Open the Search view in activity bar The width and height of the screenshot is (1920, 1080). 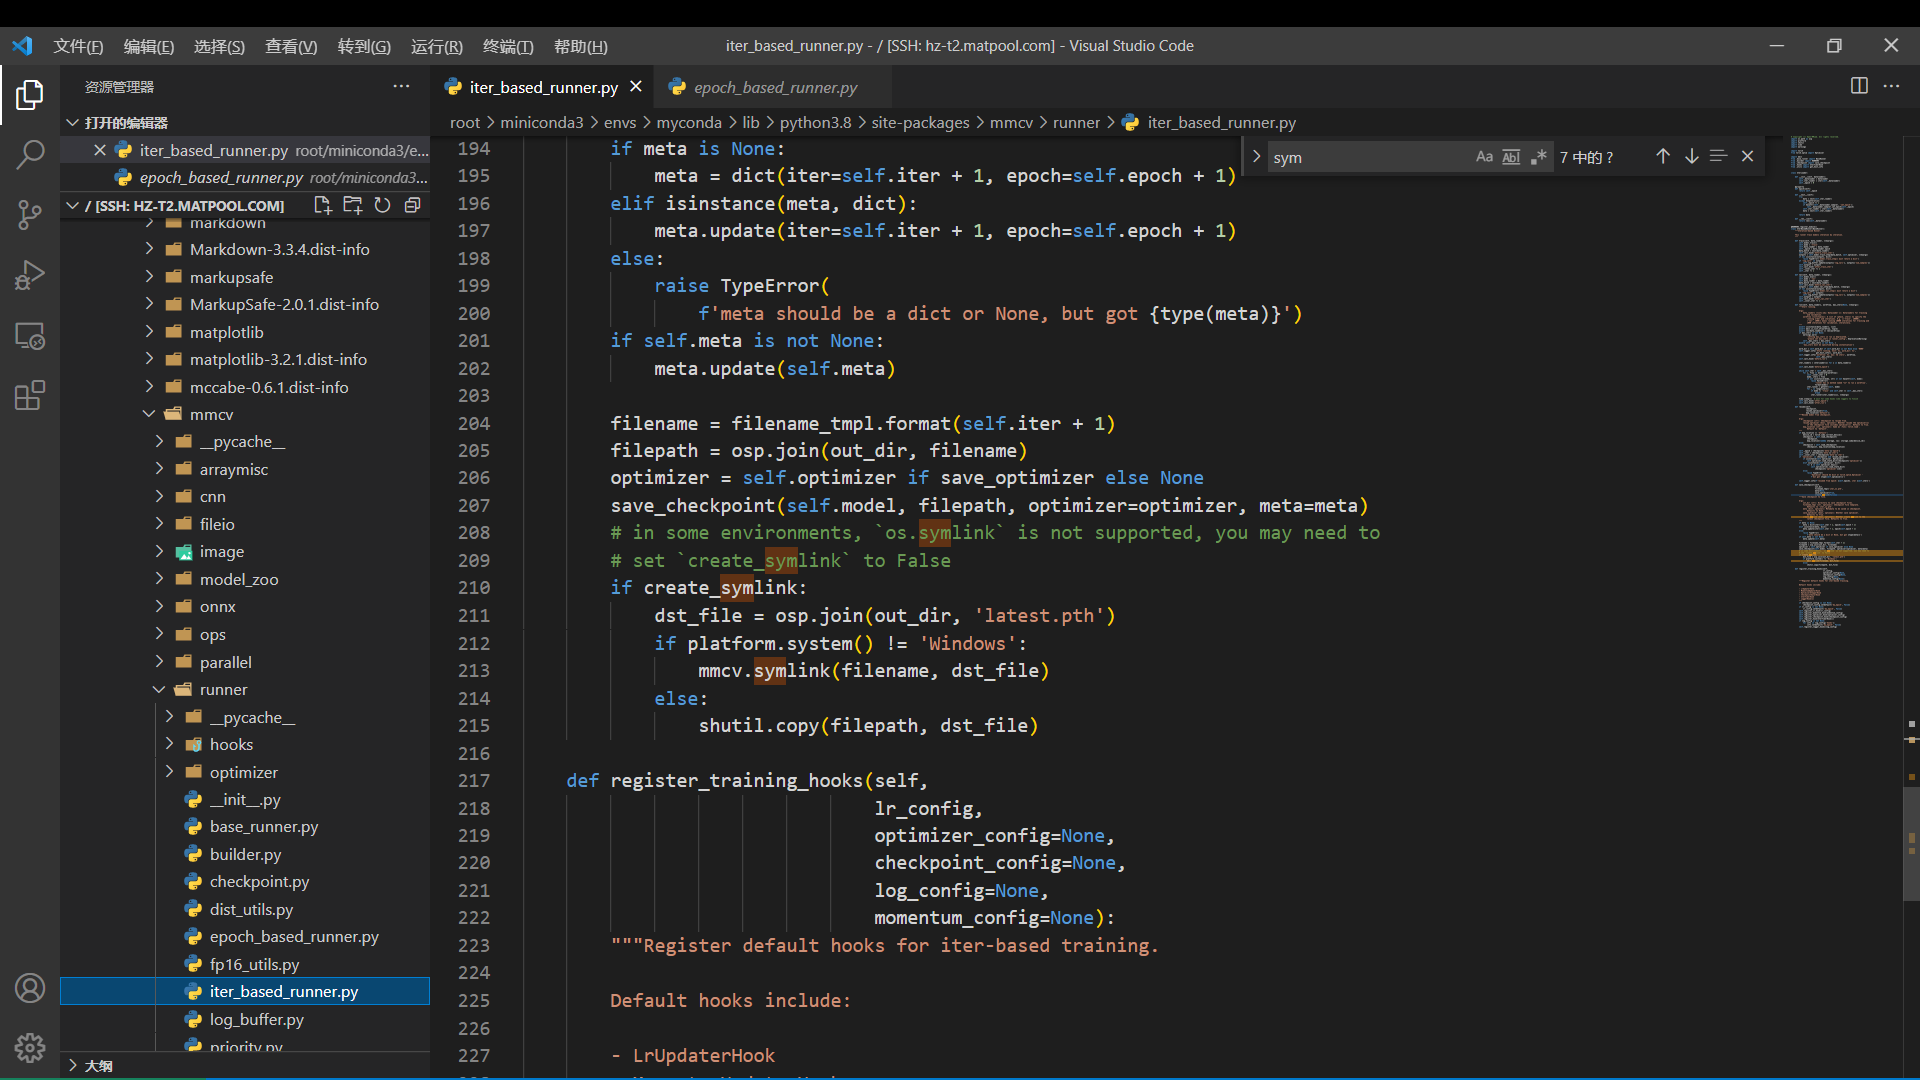(x=30, y=154)
